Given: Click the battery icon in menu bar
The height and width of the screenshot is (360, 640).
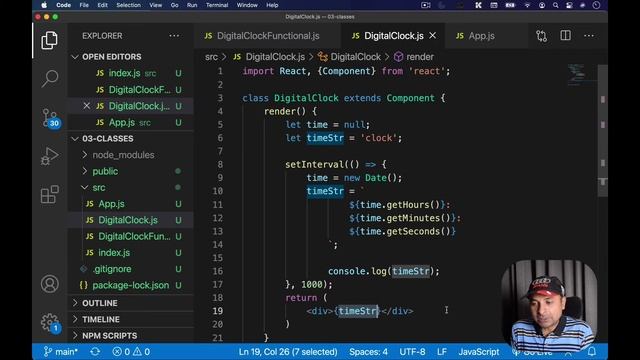Looking at the screenshot, I should point(510,5).
